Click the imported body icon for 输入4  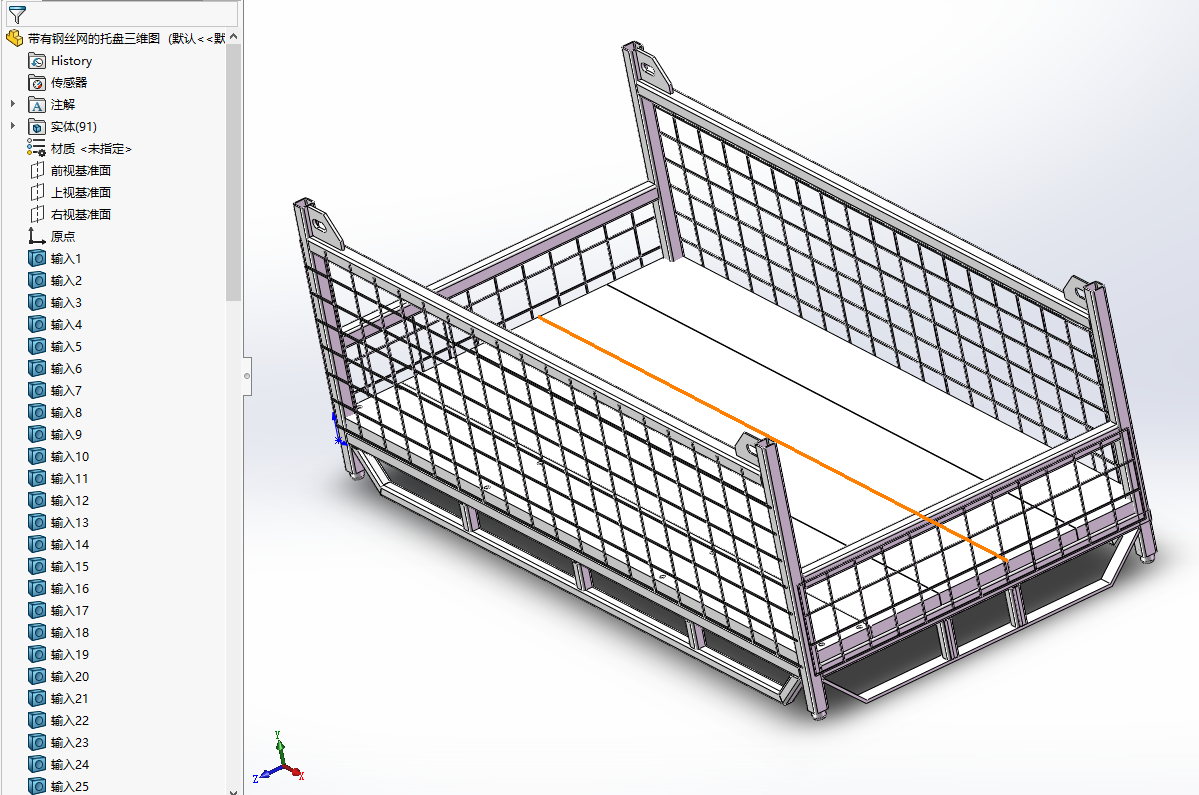[x=37, y=324]
